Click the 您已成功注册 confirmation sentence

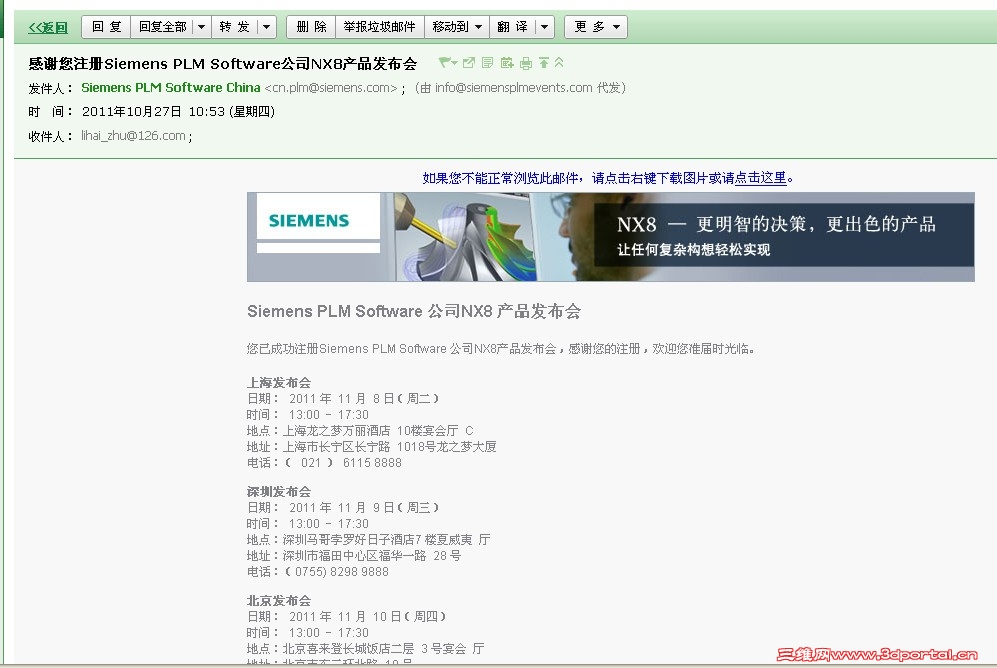500,348
